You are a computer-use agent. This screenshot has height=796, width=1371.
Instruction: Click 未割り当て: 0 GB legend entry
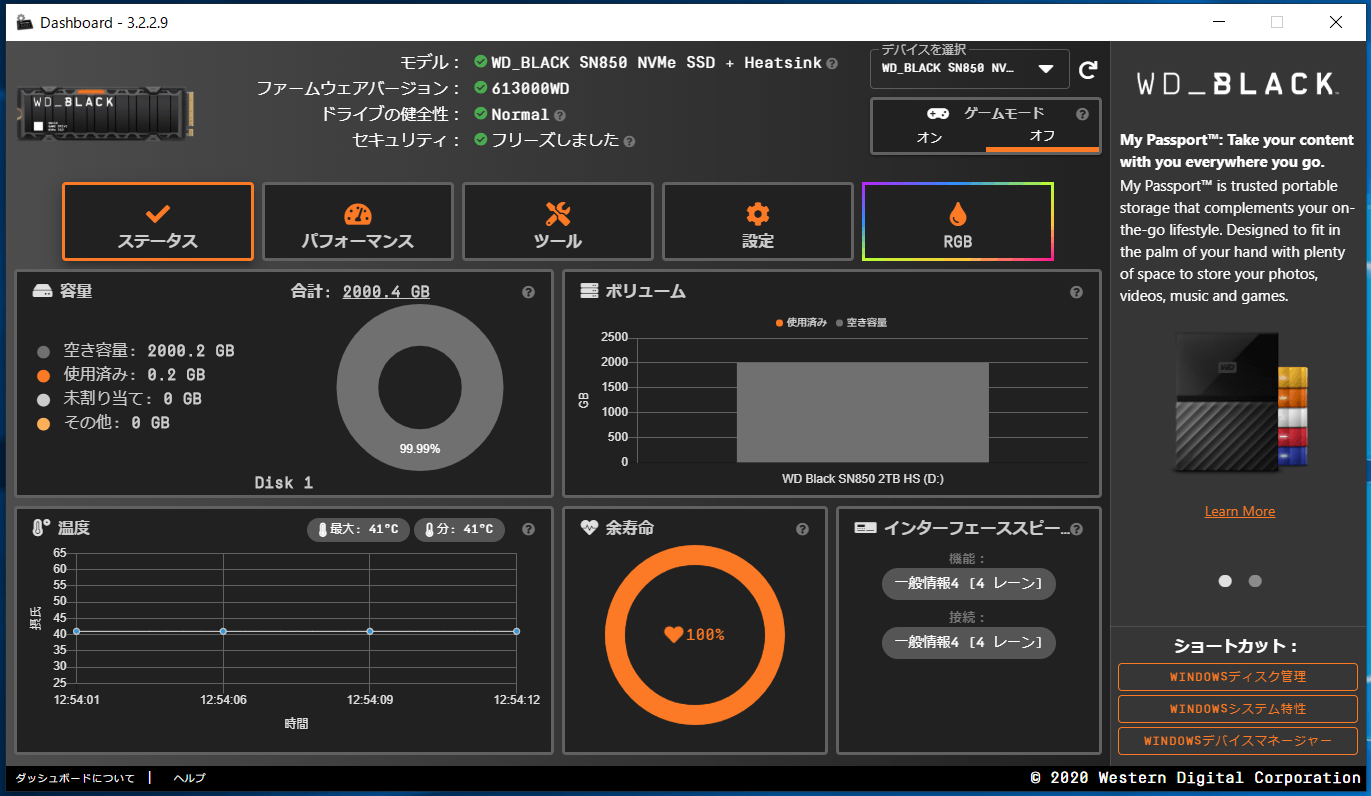119,399
